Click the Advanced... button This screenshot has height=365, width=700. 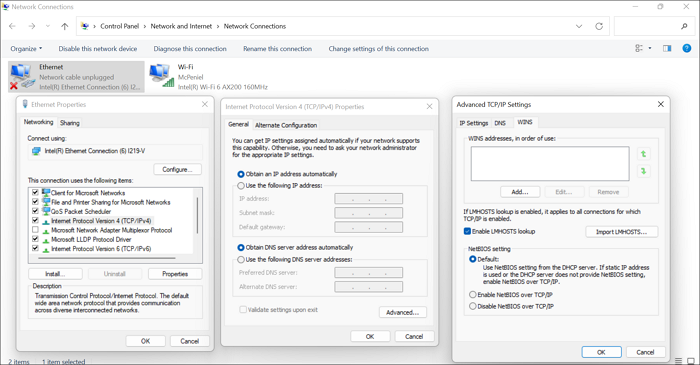coord(403,312)
